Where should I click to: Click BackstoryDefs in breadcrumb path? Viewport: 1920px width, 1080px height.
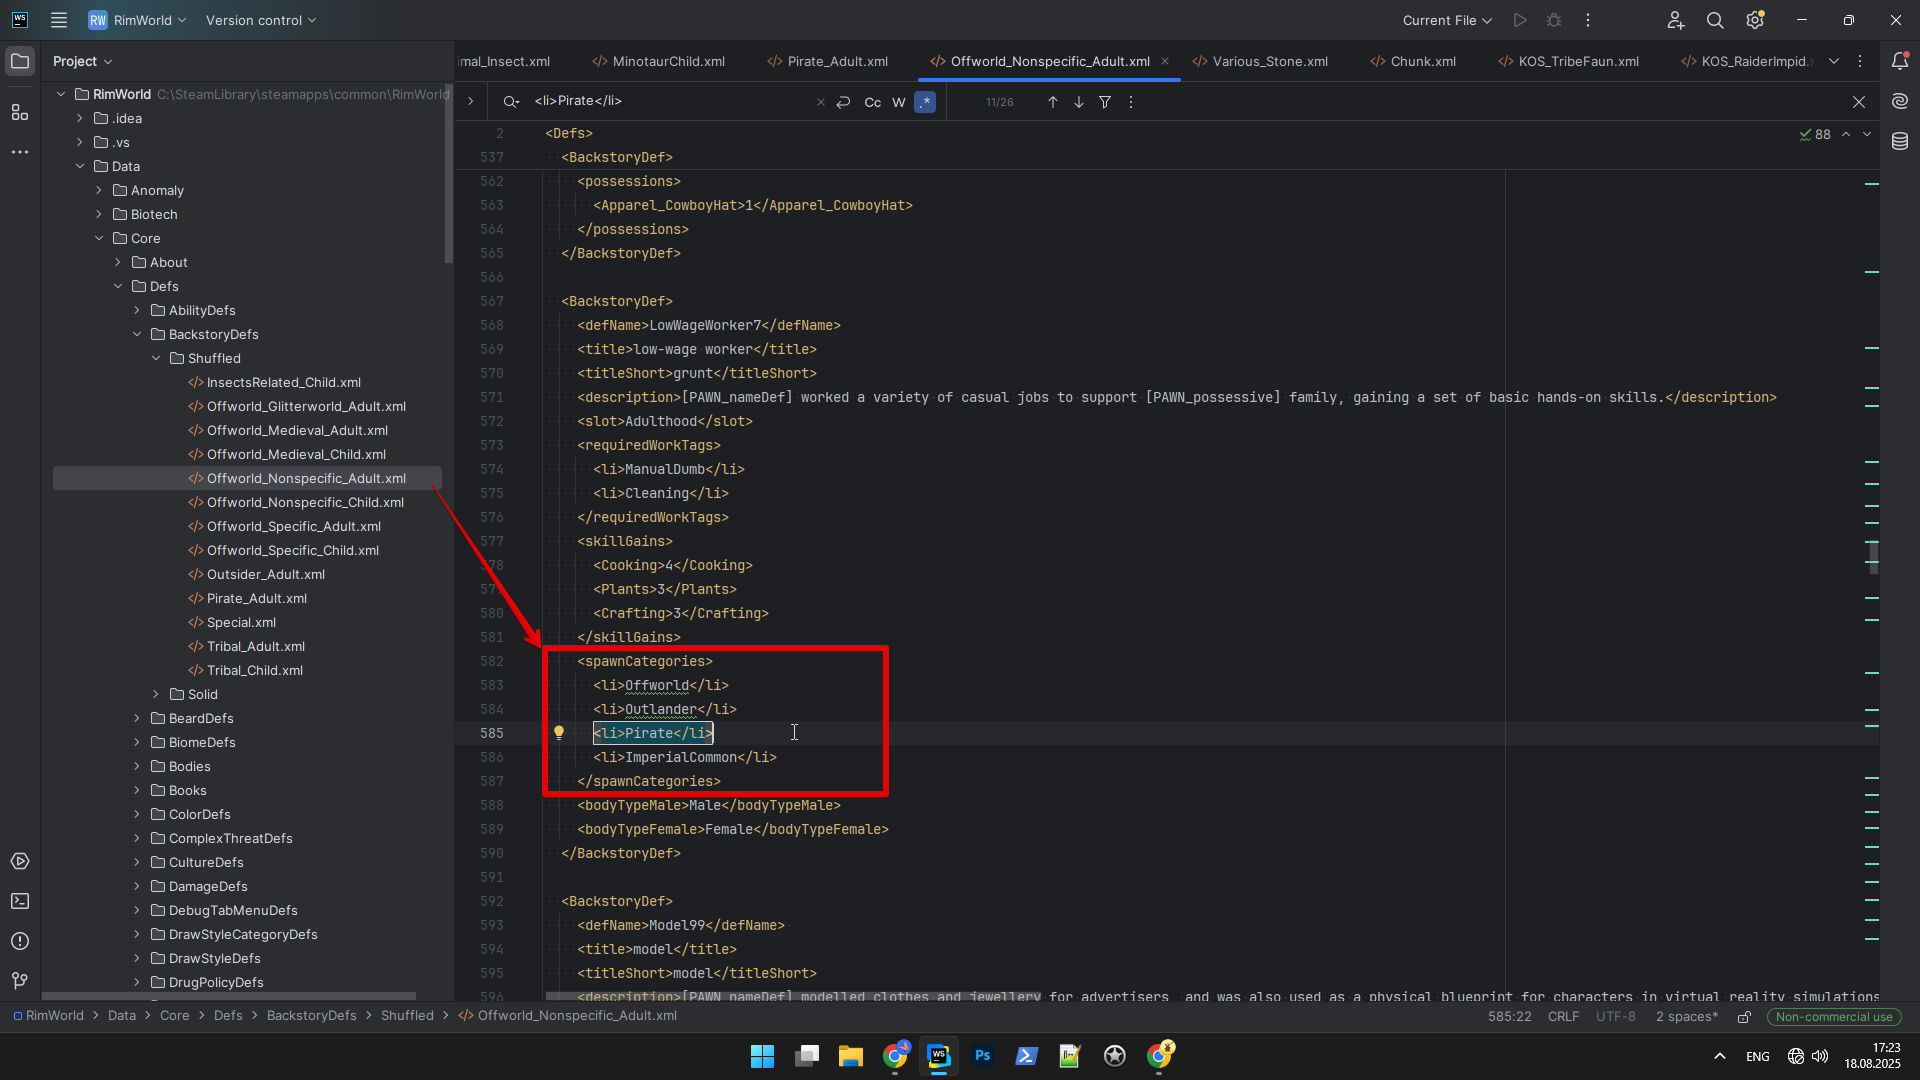(311, 1016)
